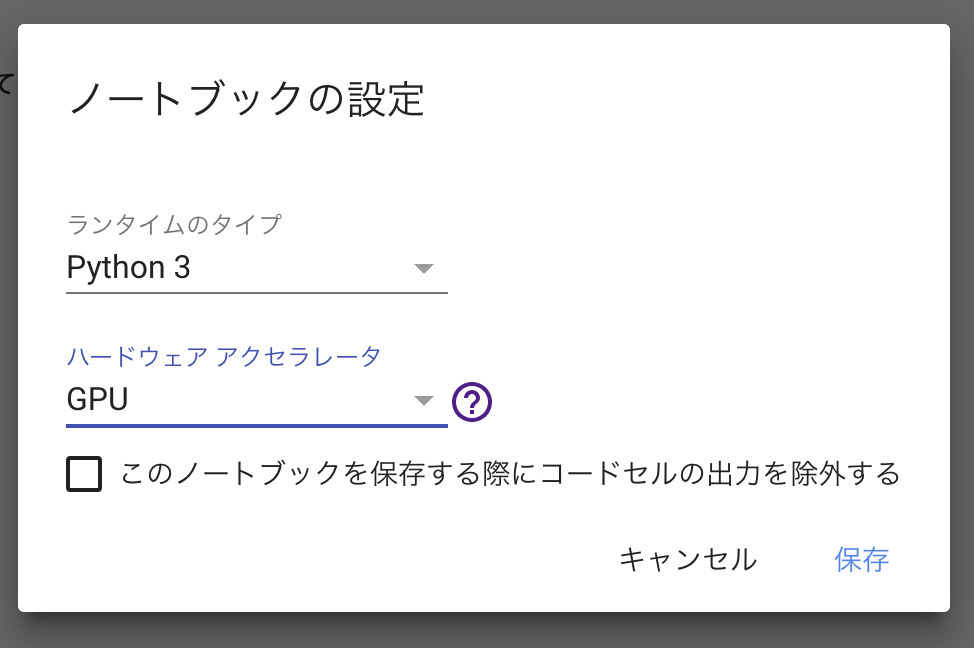Image resolution: width=974 pixels, height=648 pixels.
Task: Toggle the code cell output exclusion setting
Action: click(84, 474)
